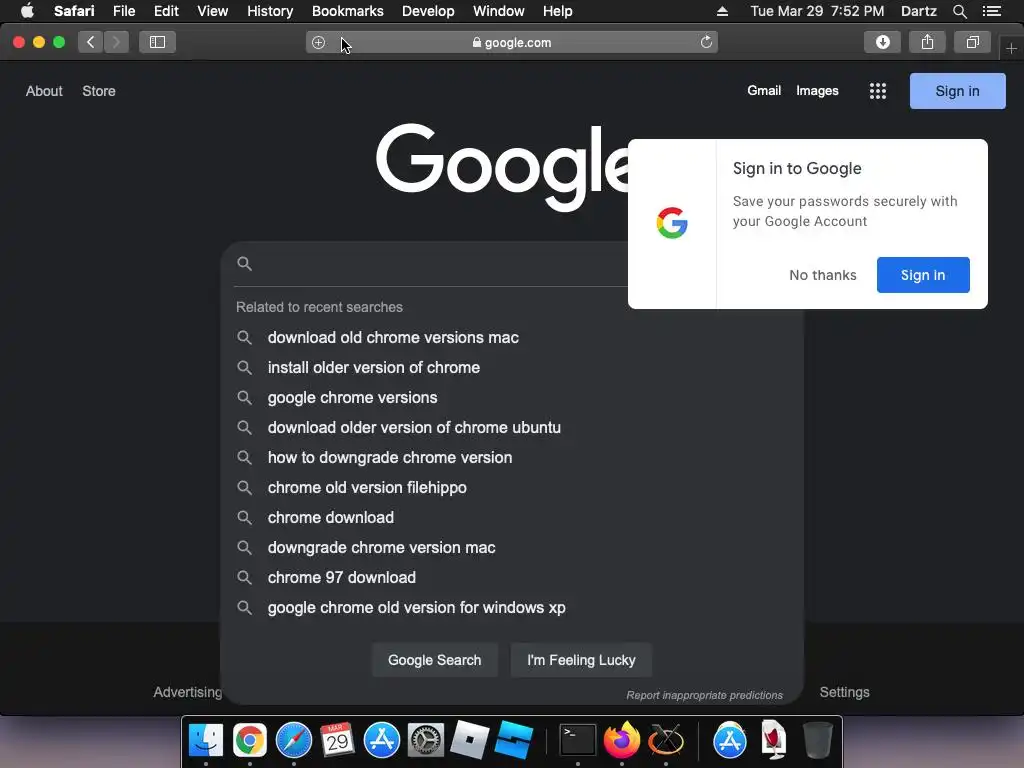Open Calendar from the Dock
The width and height of the screenshot is (1024, 768).
pos(338,740)
